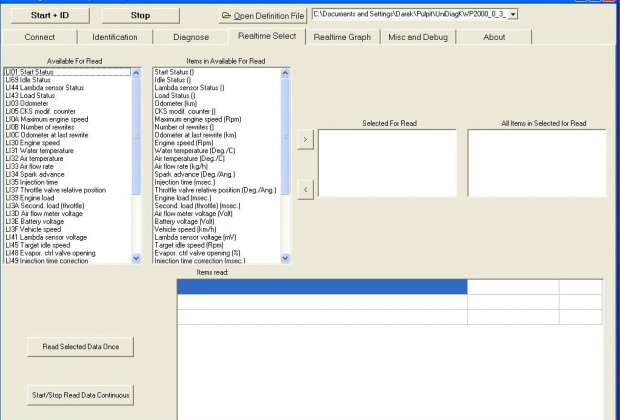The height and width of the screenshot is (420, 620).
Task: Click scrollbar thumb of Items in Available list
Action: tap(285, 136)
